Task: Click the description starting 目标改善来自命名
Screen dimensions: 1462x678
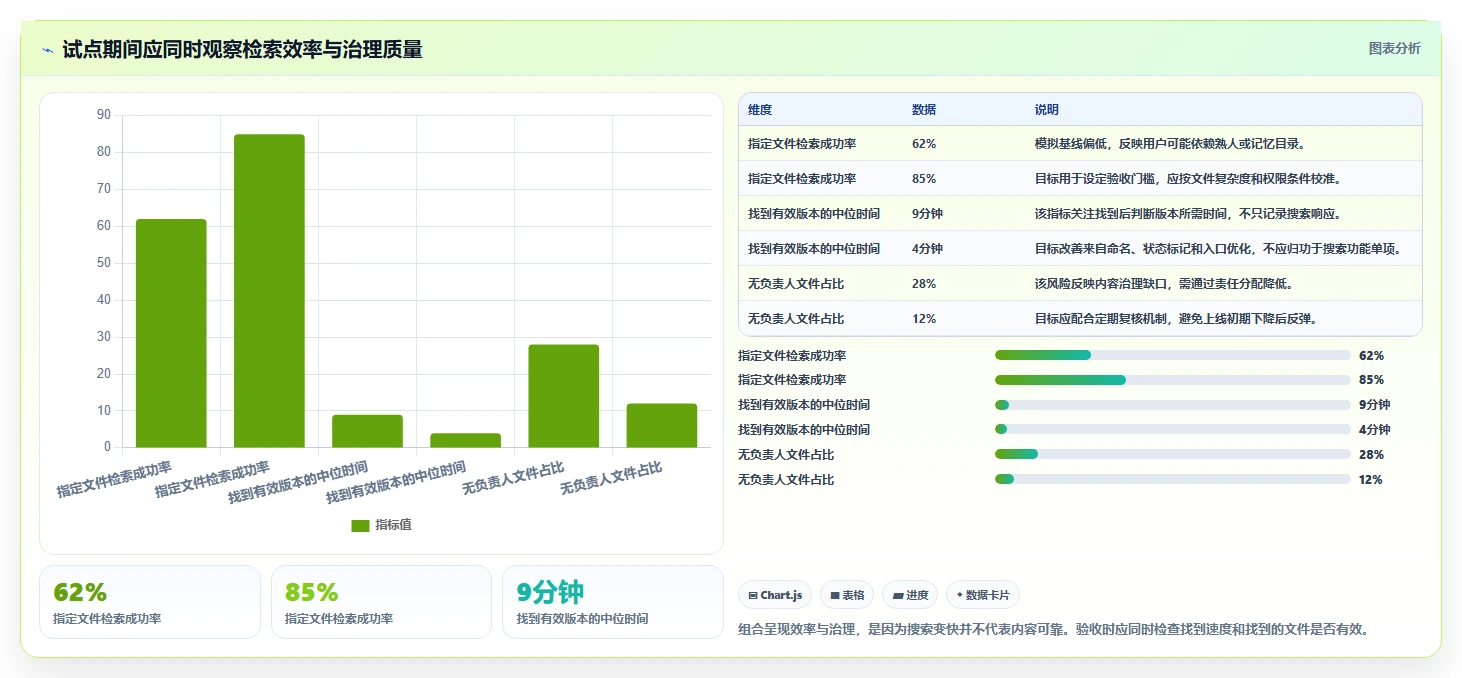Action: 1218,249
